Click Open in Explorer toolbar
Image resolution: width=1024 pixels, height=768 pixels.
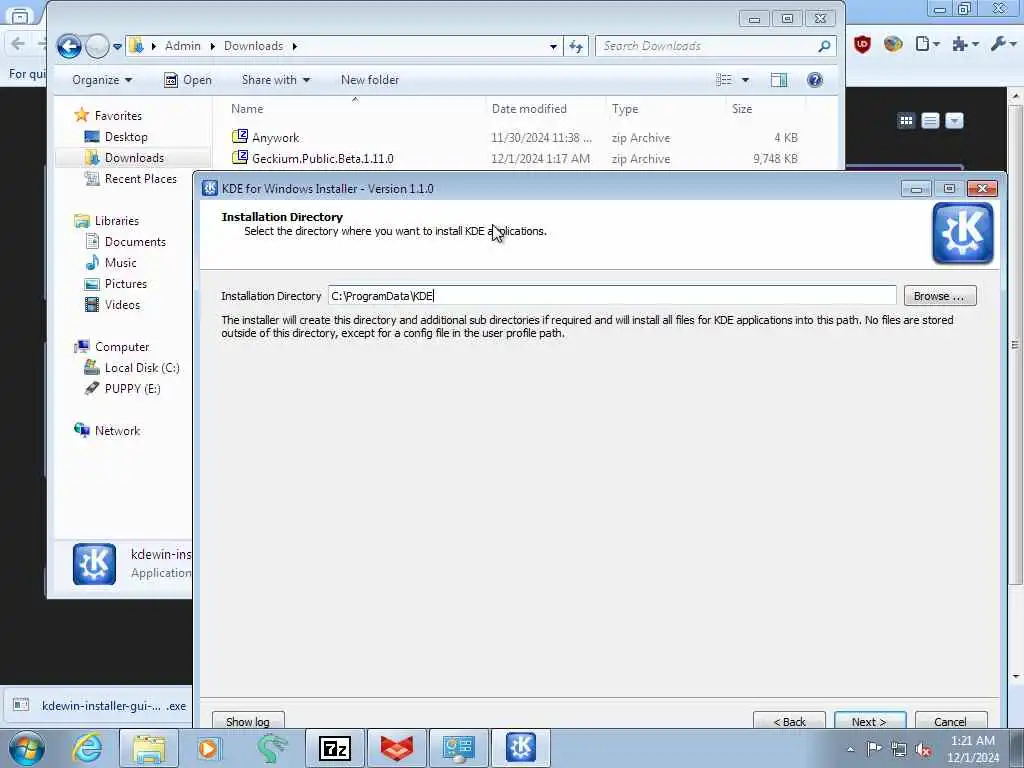click(188, 80)
